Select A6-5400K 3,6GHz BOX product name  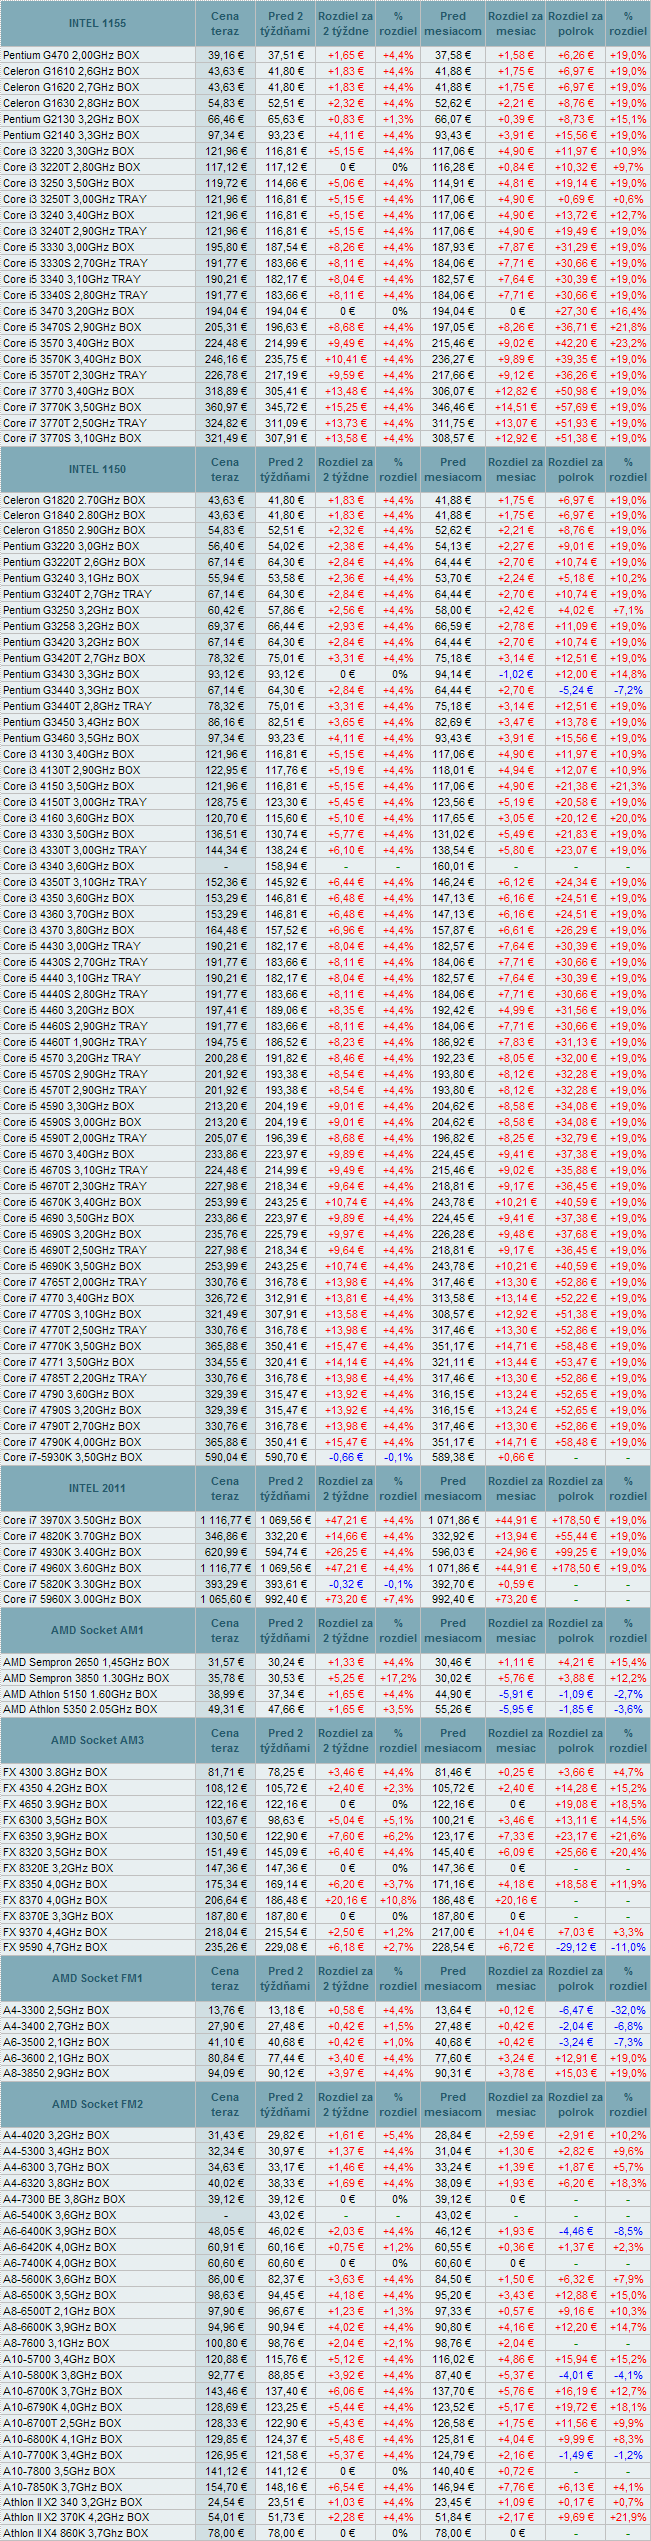[x=60, y=2215]
